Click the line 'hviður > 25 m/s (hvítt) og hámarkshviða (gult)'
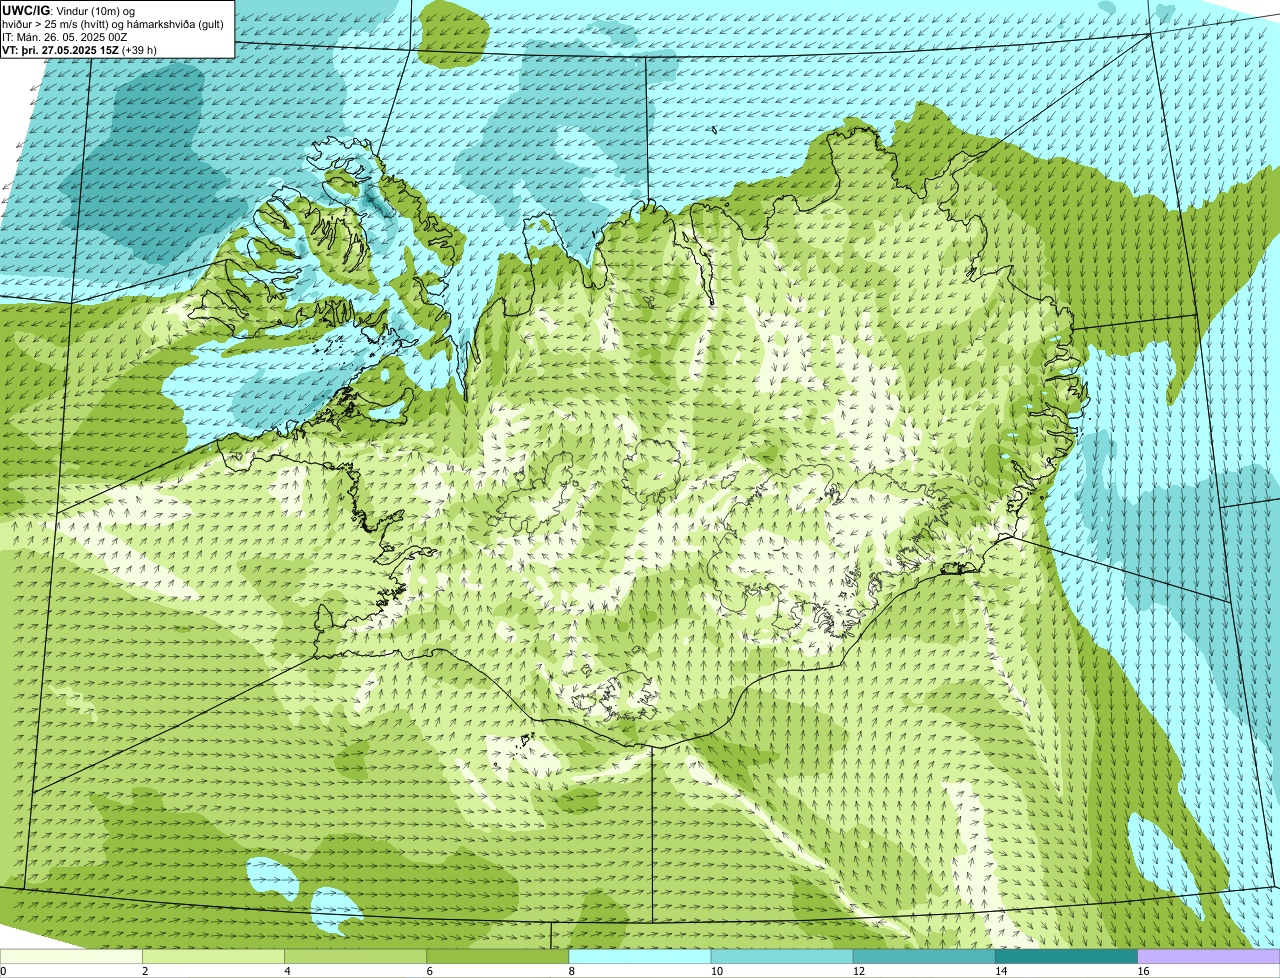The width and height of the screenshot is (1280, 978). pos(113,24)
